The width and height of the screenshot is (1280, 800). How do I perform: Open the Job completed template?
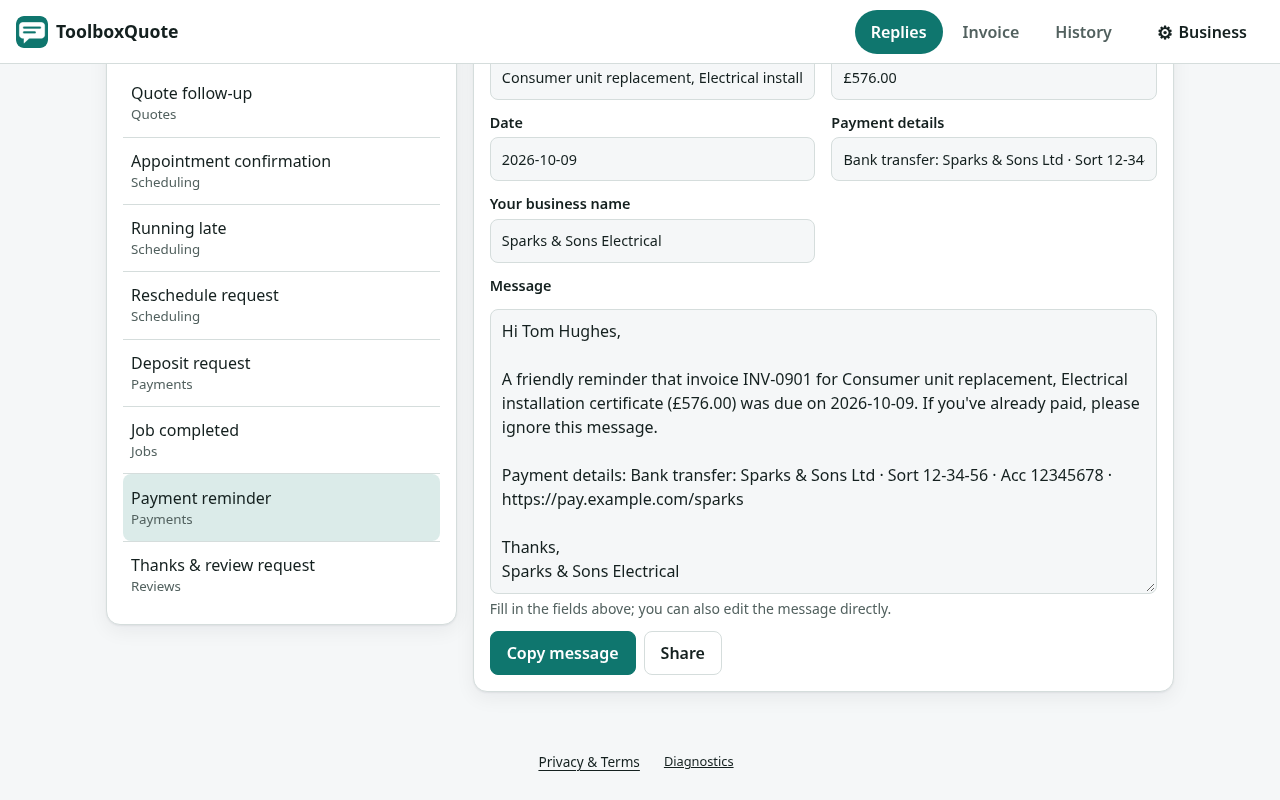coord(281,440)
